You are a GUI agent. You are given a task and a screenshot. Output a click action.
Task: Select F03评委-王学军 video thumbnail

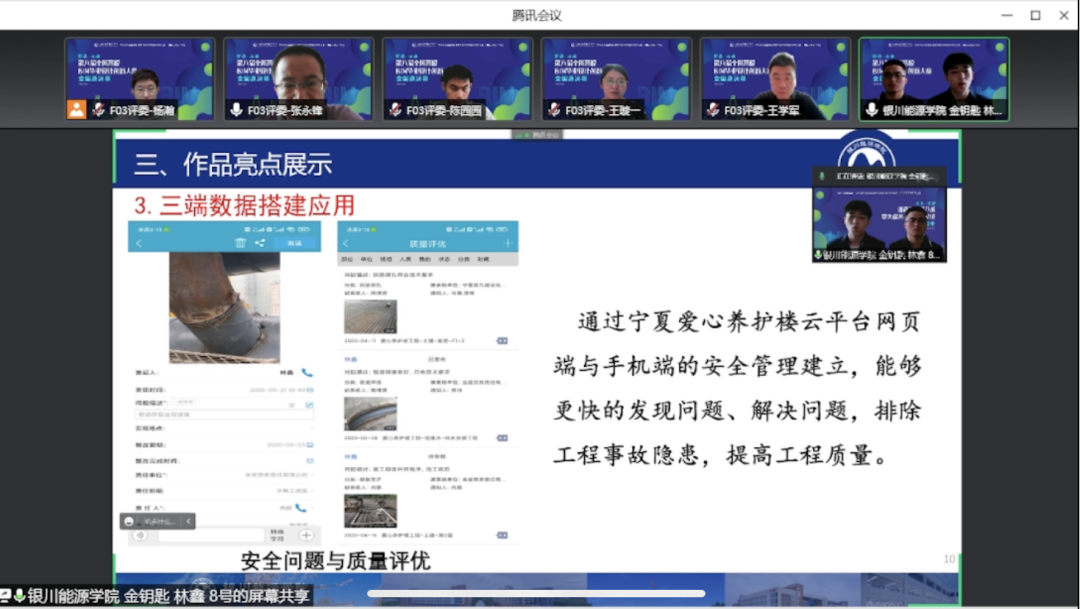pyautogui.click(x=775, y=79)
